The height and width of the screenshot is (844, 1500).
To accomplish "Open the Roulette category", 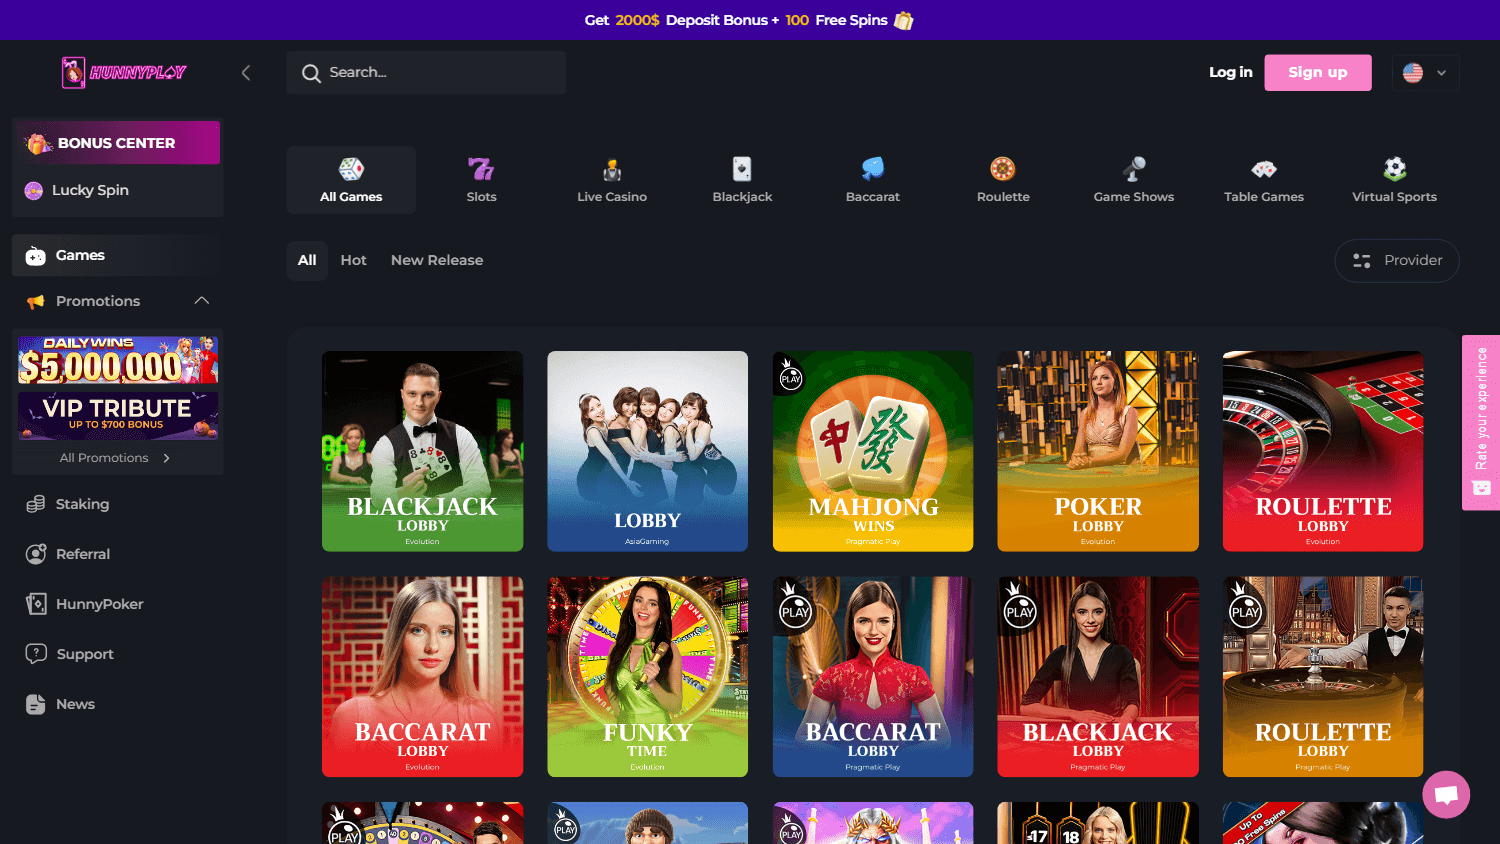I will [1002, 180].
